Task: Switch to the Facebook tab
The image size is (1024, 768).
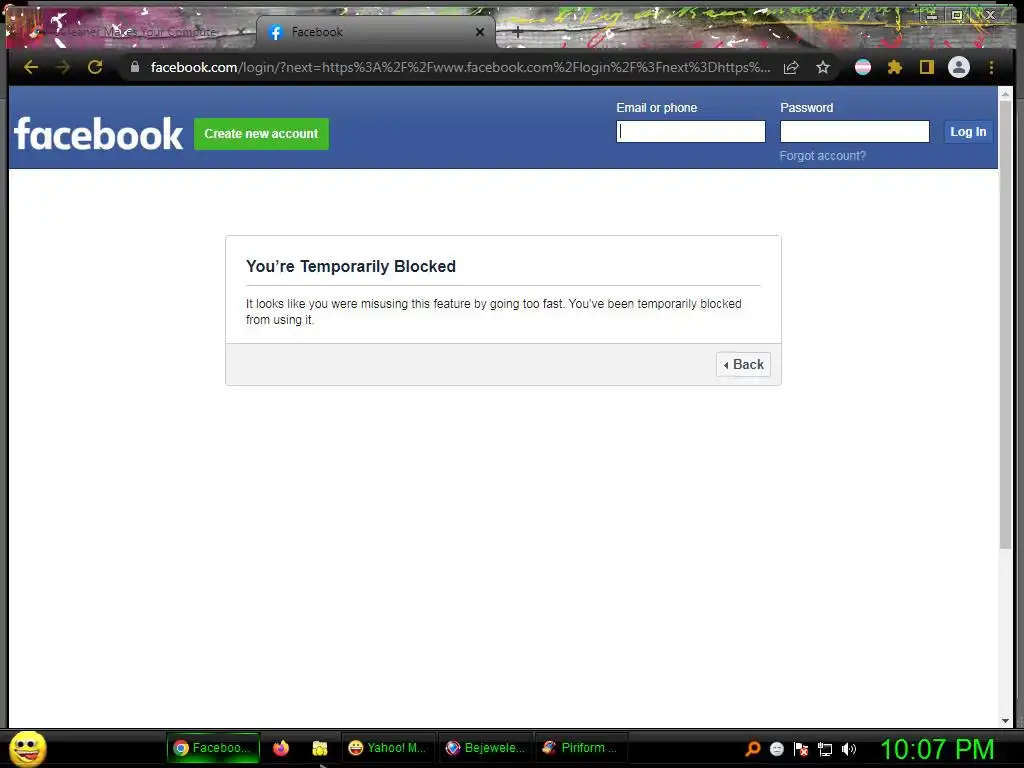Action: [376, 32]
